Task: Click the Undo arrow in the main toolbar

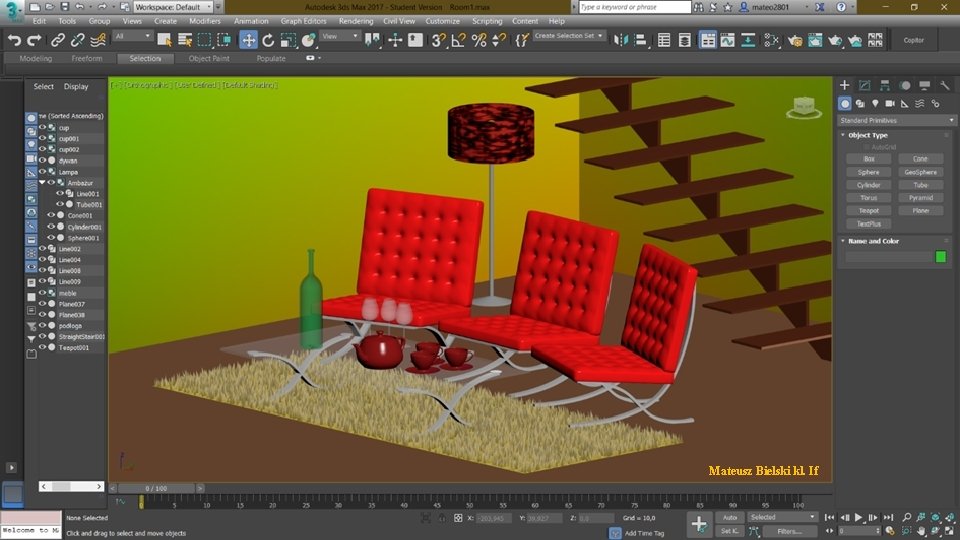Action: coord(13,40)
